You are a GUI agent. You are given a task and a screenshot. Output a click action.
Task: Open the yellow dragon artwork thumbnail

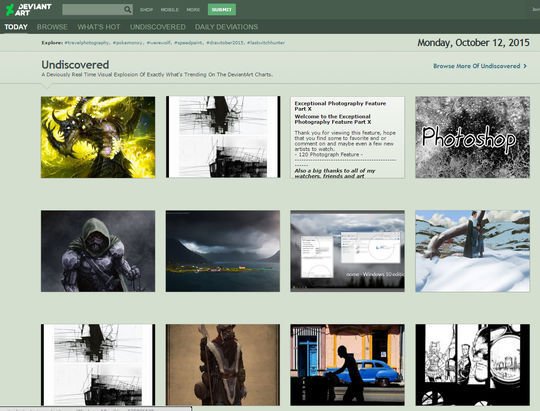coord(98,137)
